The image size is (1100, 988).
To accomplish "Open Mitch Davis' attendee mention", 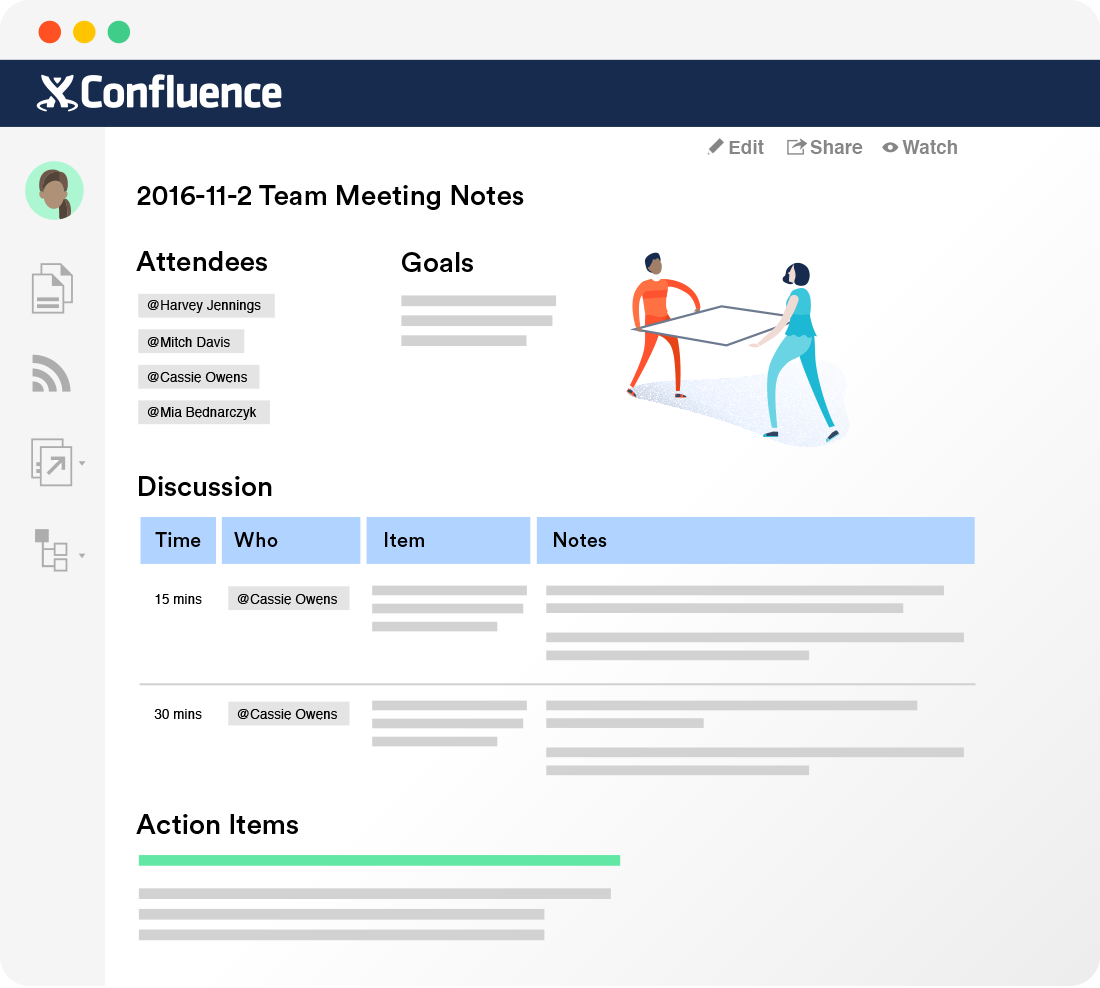I will click(191, 341).
